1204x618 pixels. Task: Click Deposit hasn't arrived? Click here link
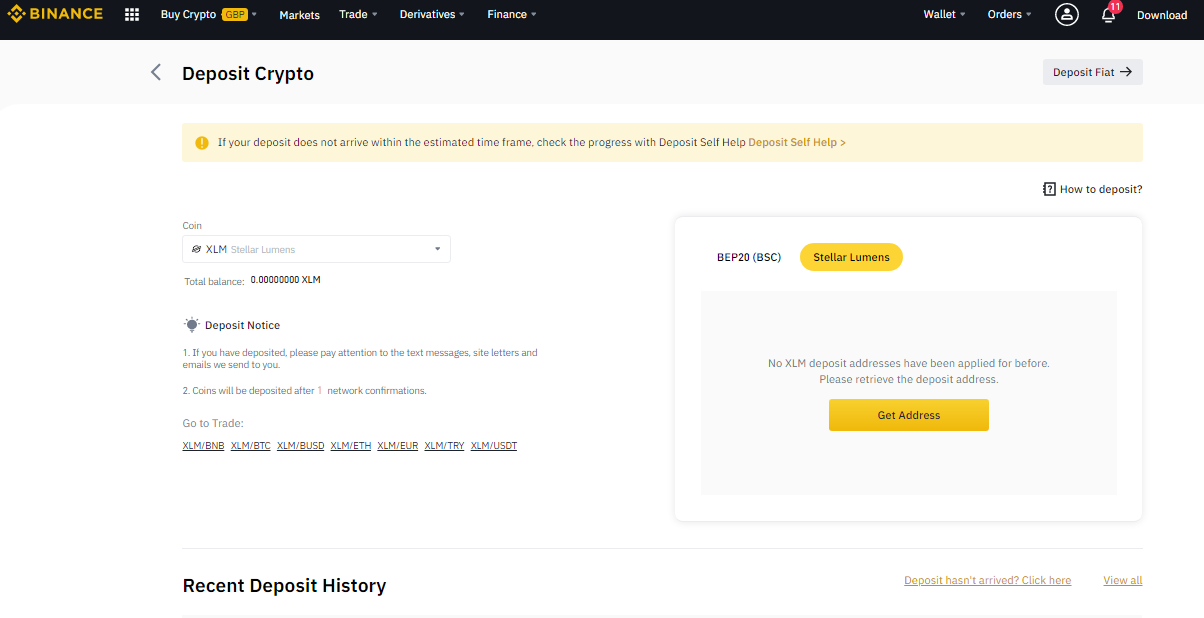point(988,580)
